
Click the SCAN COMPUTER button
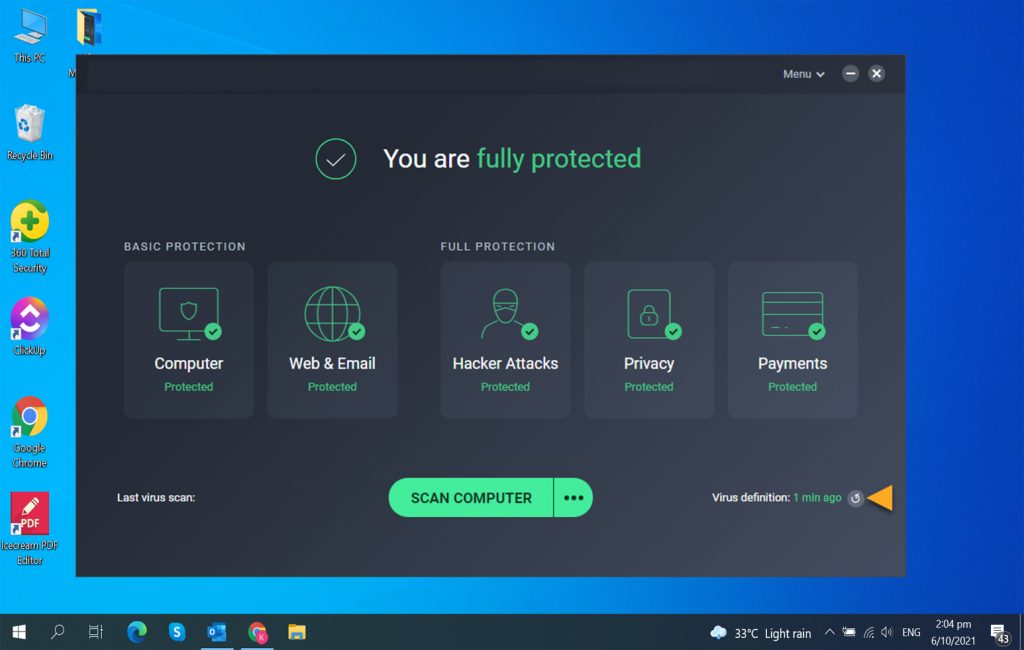471,498
